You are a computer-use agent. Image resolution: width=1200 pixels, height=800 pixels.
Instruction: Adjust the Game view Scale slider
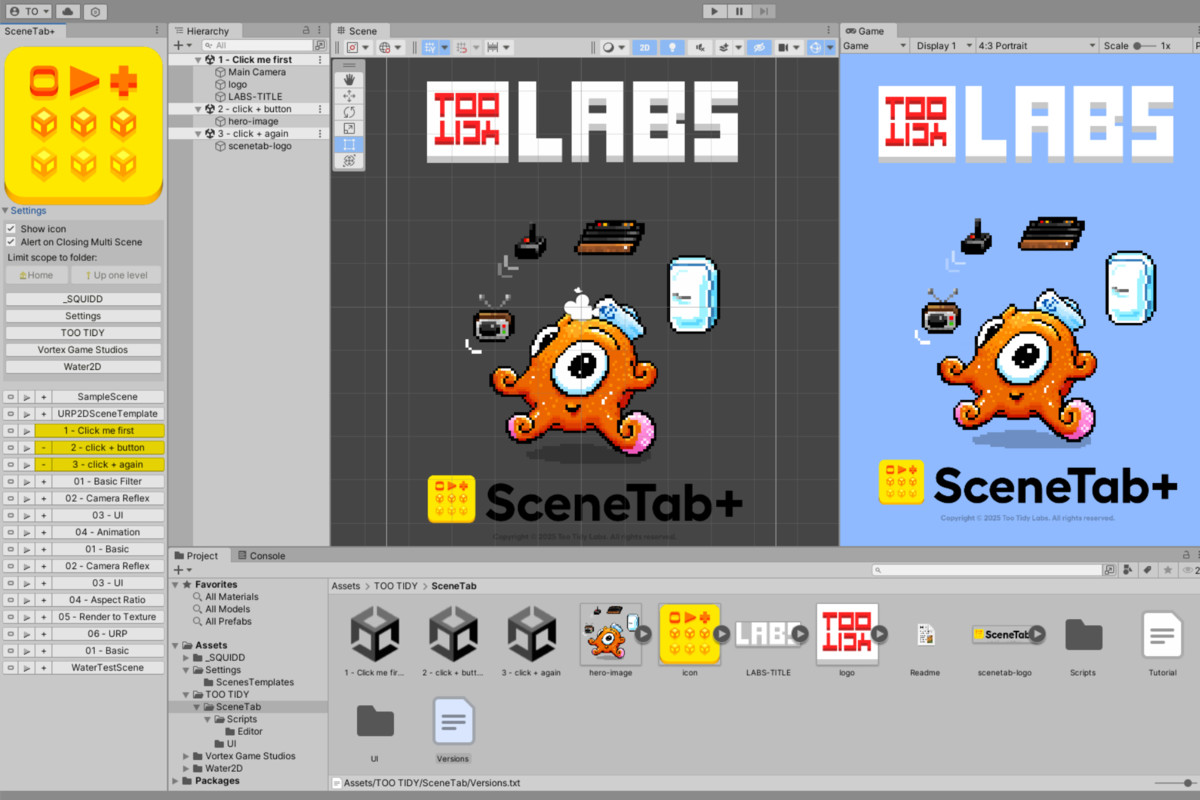click(x=1144, y=46)
